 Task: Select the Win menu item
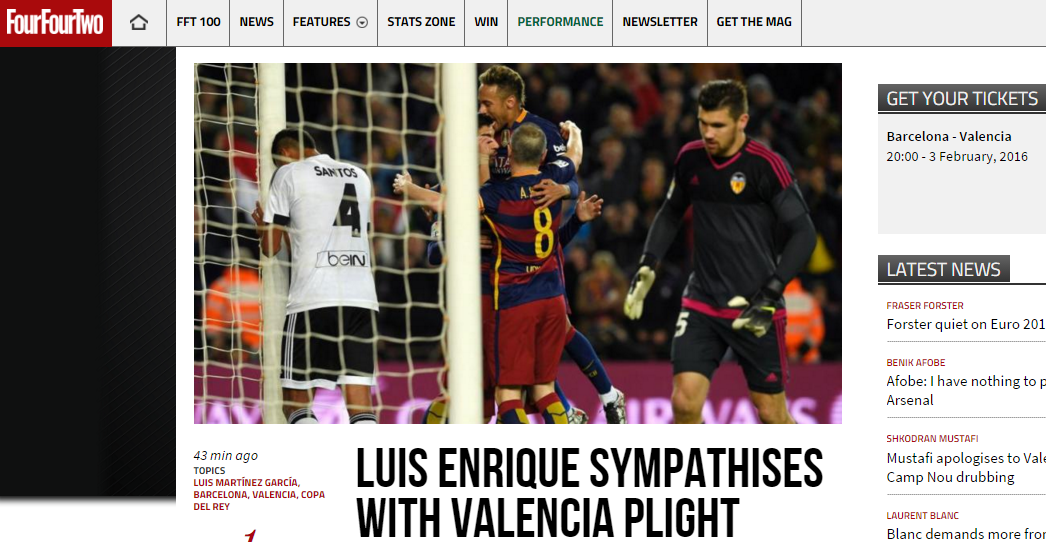(486, 22)
